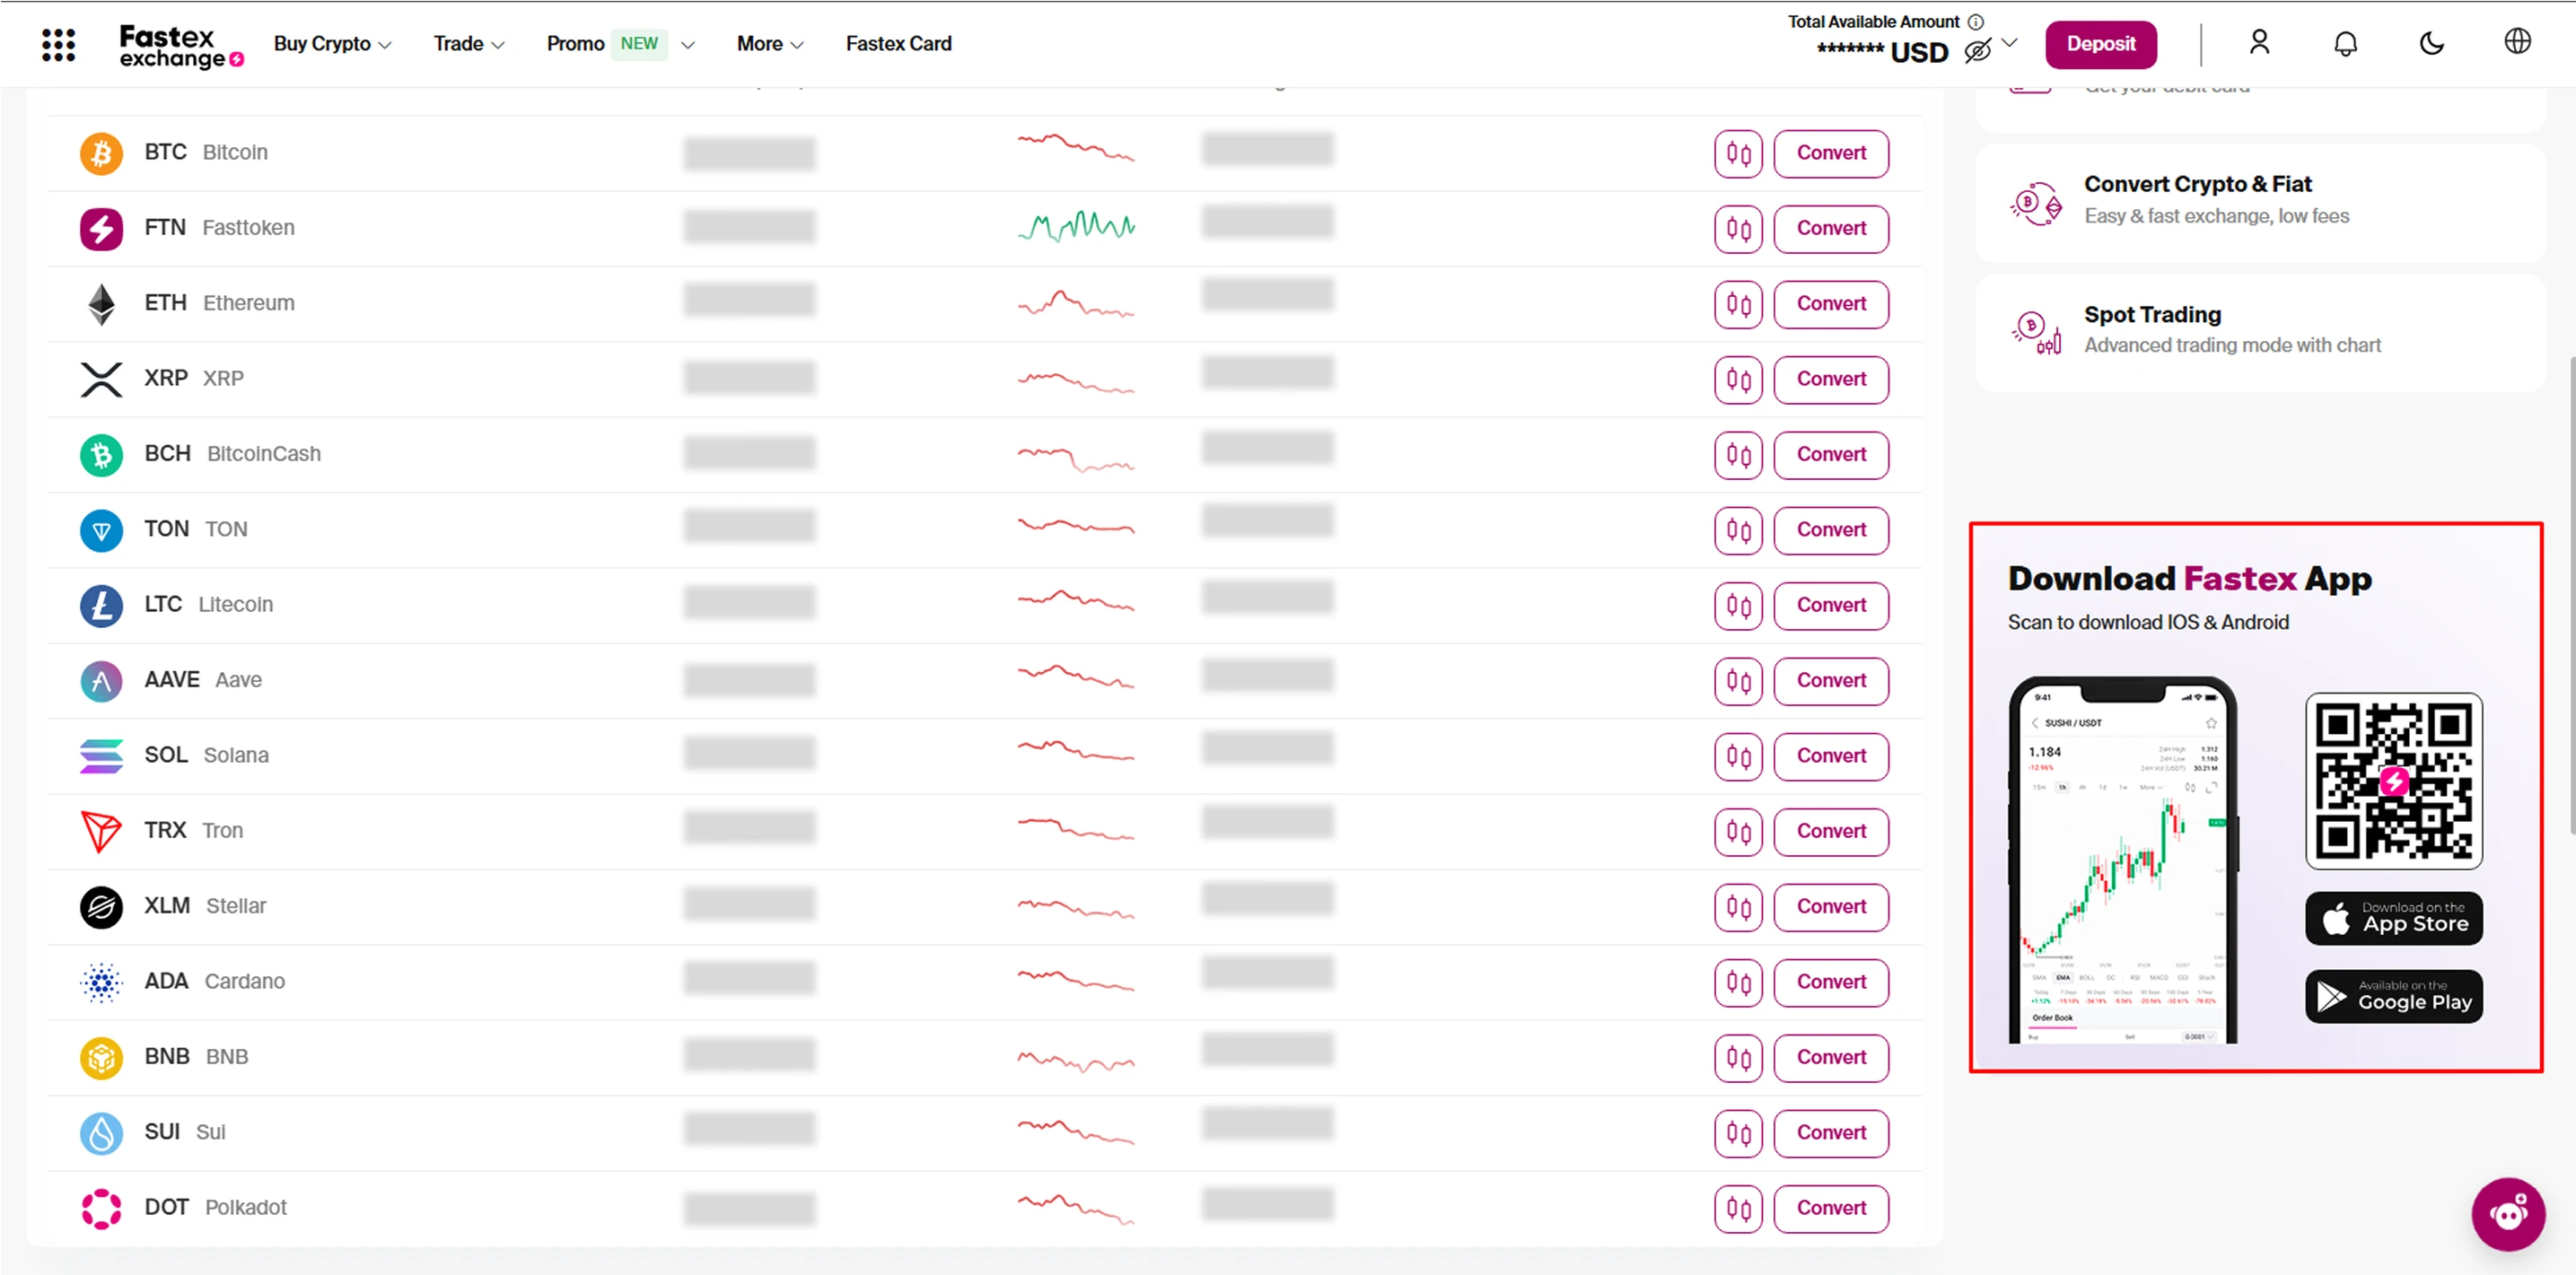Go to Fastex exchange home logo
Image resolution: width=2576 pixels, height=1275 pixels.
click(181, 46)
